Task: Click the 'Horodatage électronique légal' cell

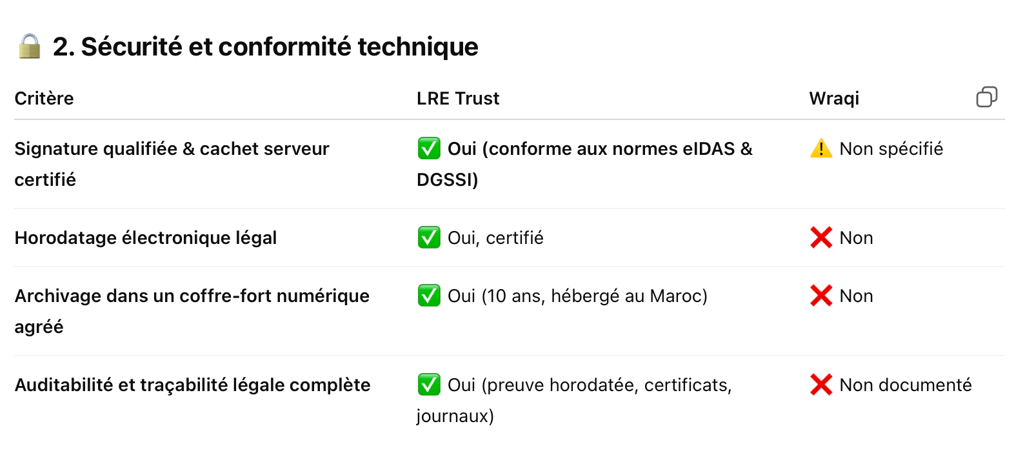Action: click(146, 238)
